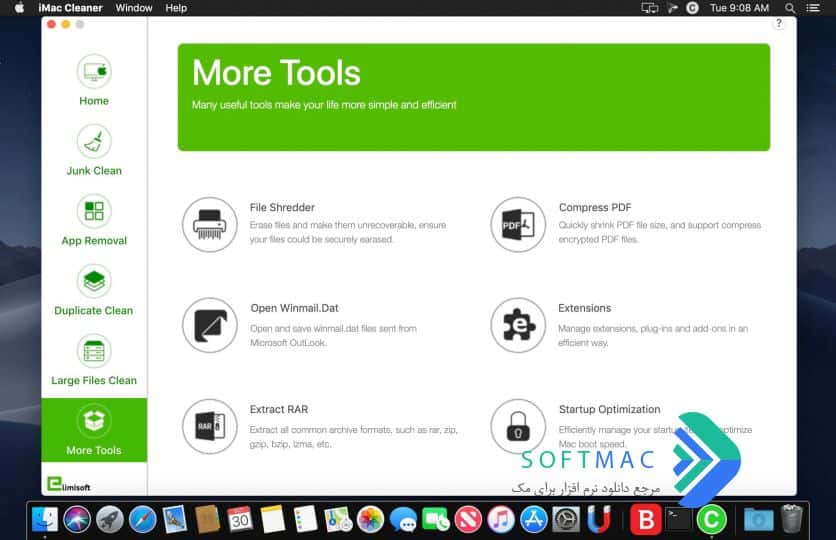The image size is (836, 540).
Task: Open Launchpad rocket in dock
Action: pyautogui.click(x=110, y=519)
